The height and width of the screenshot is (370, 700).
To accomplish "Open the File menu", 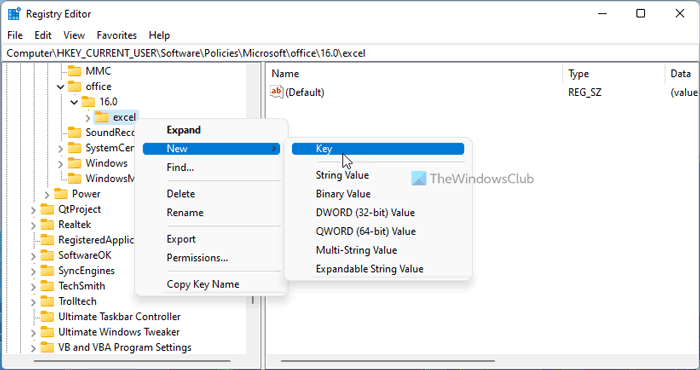I will [15, 35].
